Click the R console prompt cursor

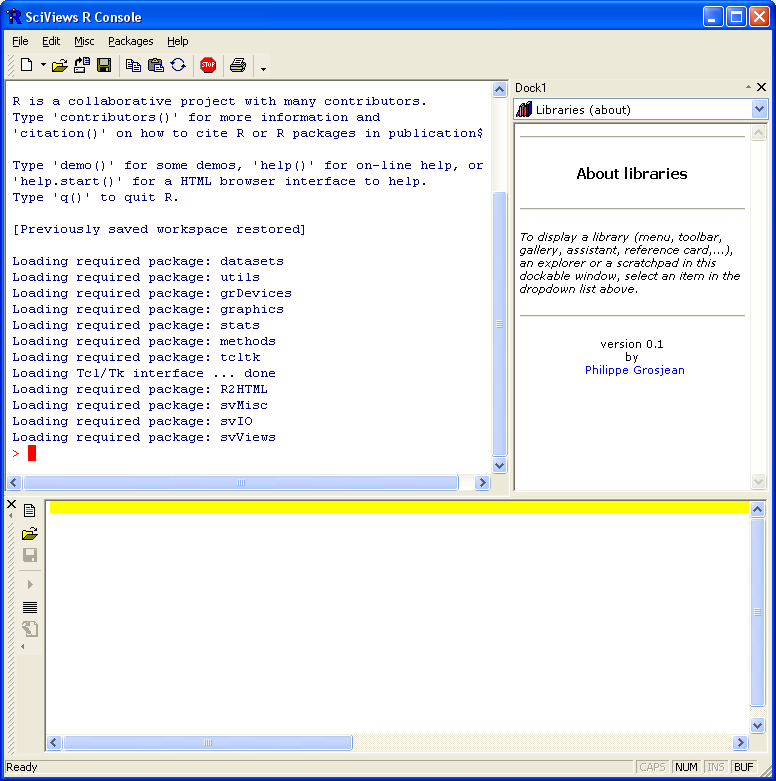32,453
